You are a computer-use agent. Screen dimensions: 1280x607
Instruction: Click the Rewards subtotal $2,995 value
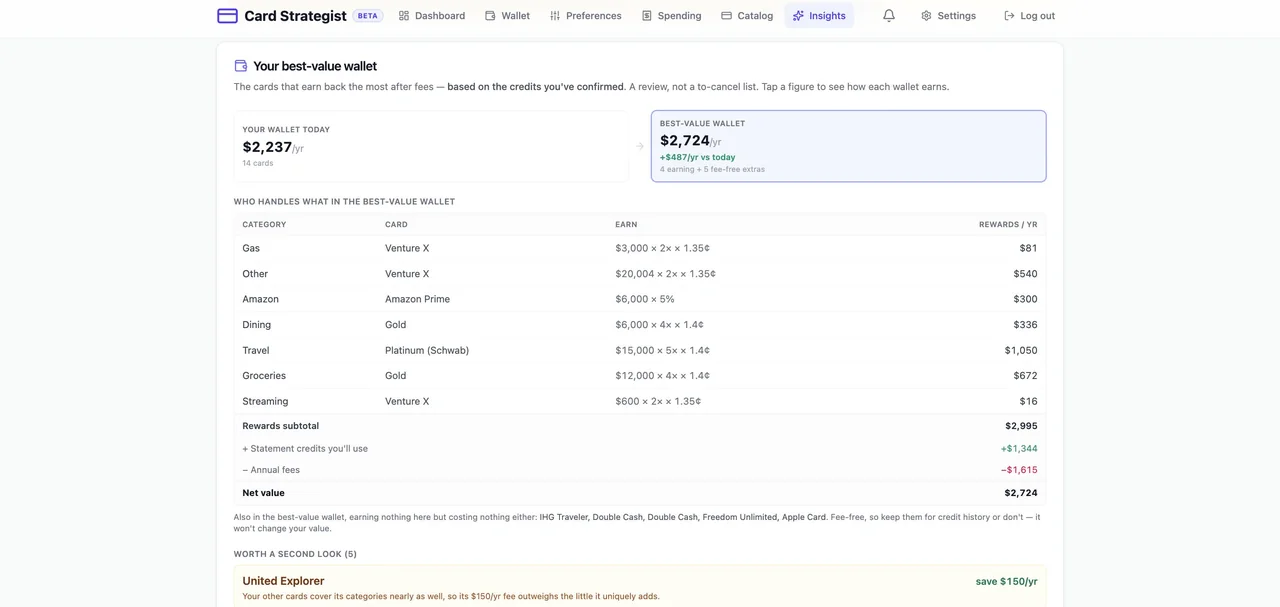pos(1021,426)
